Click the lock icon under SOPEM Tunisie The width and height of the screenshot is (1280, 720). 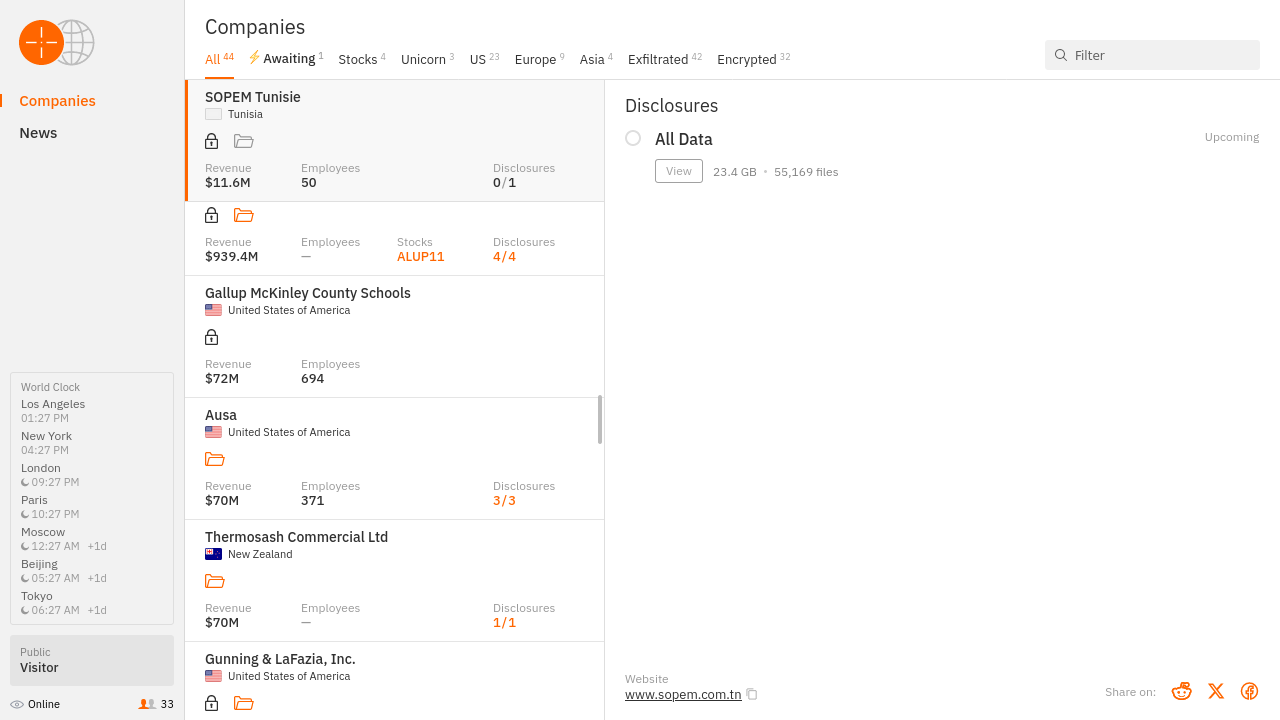(x=211, y=141)
